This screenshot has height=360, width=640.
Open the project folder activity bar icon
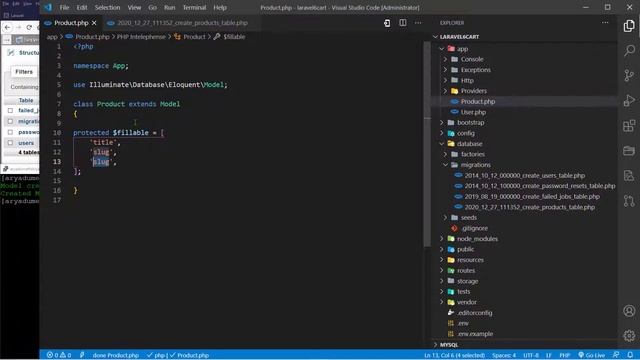pyautogui.click(x=629, y=151)
